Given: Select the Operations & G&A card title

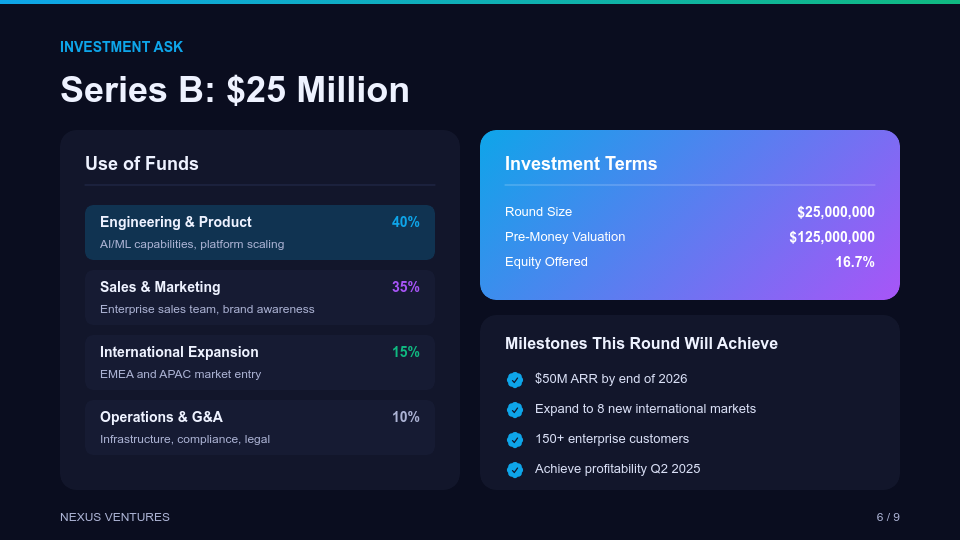Looking at the screenshot, I should [x=161, y=417].
